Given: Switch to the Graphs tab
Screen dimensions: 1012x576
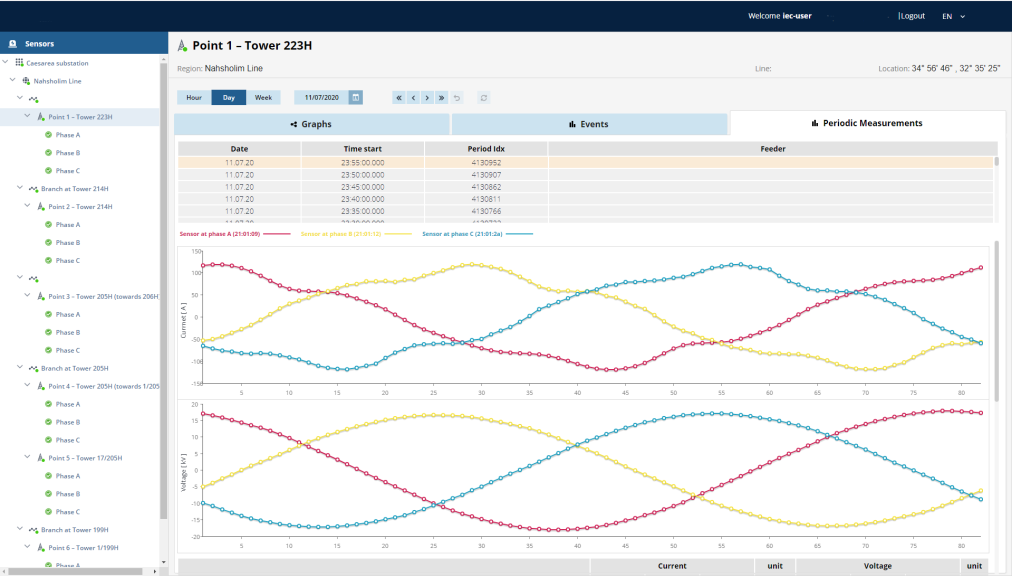Looking at the screenshot, I should click(x=311, y=124).
